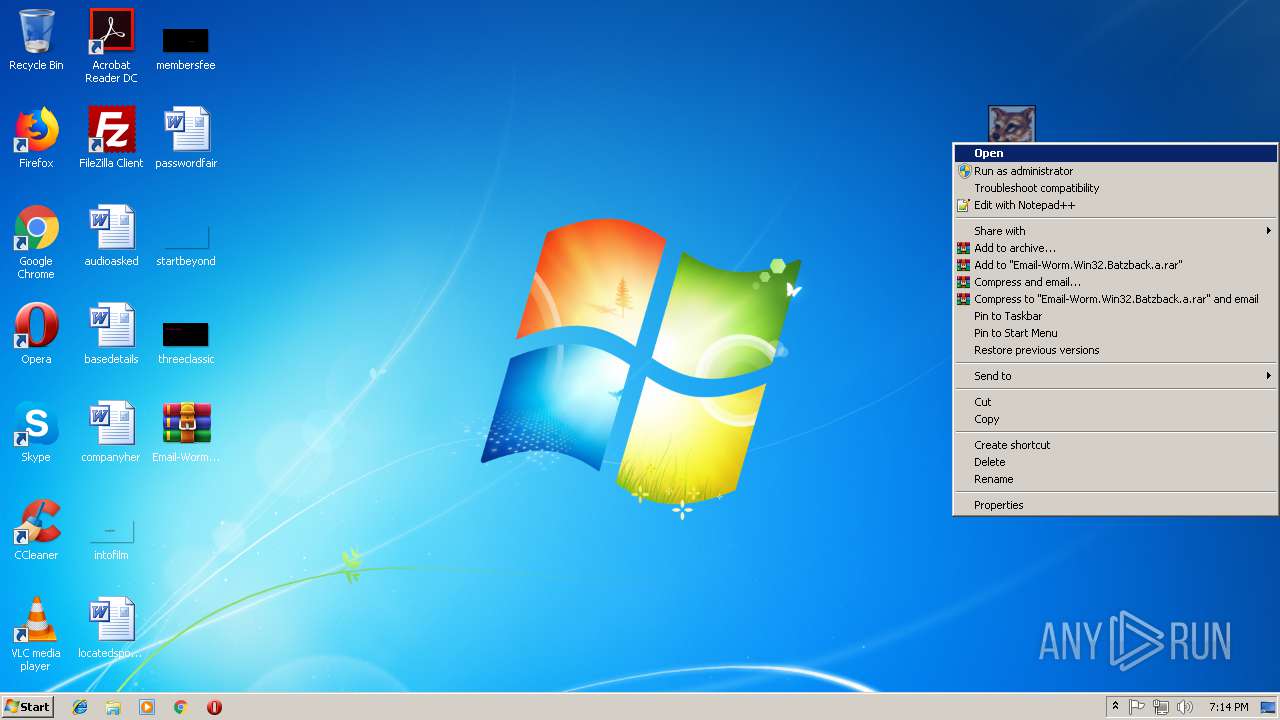Open Properties from the context menu
The image size is (1280, 720).
[x=1115, y=505]
